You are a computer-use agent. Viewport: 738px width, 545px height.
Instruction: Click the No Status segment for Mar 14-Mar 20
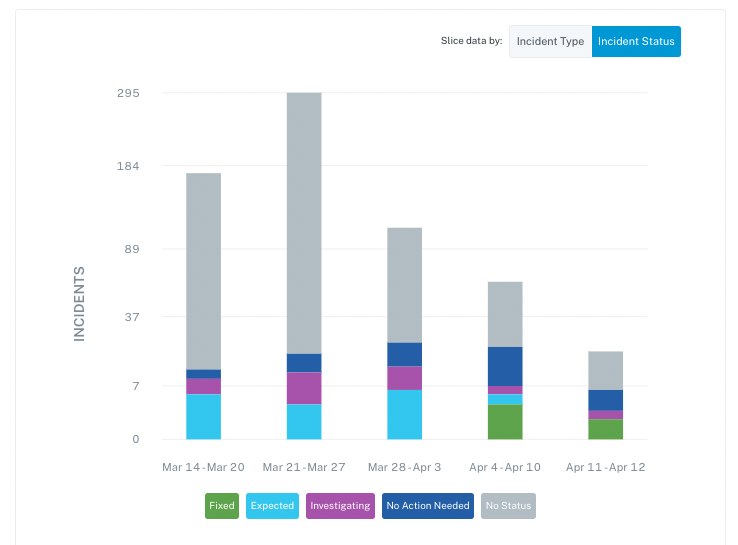203,272
